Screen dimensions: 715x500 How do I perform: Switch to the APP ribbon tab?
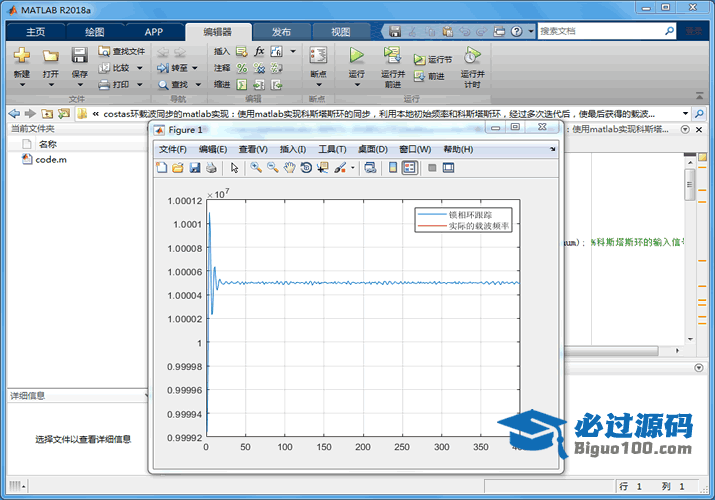point(154,32)
